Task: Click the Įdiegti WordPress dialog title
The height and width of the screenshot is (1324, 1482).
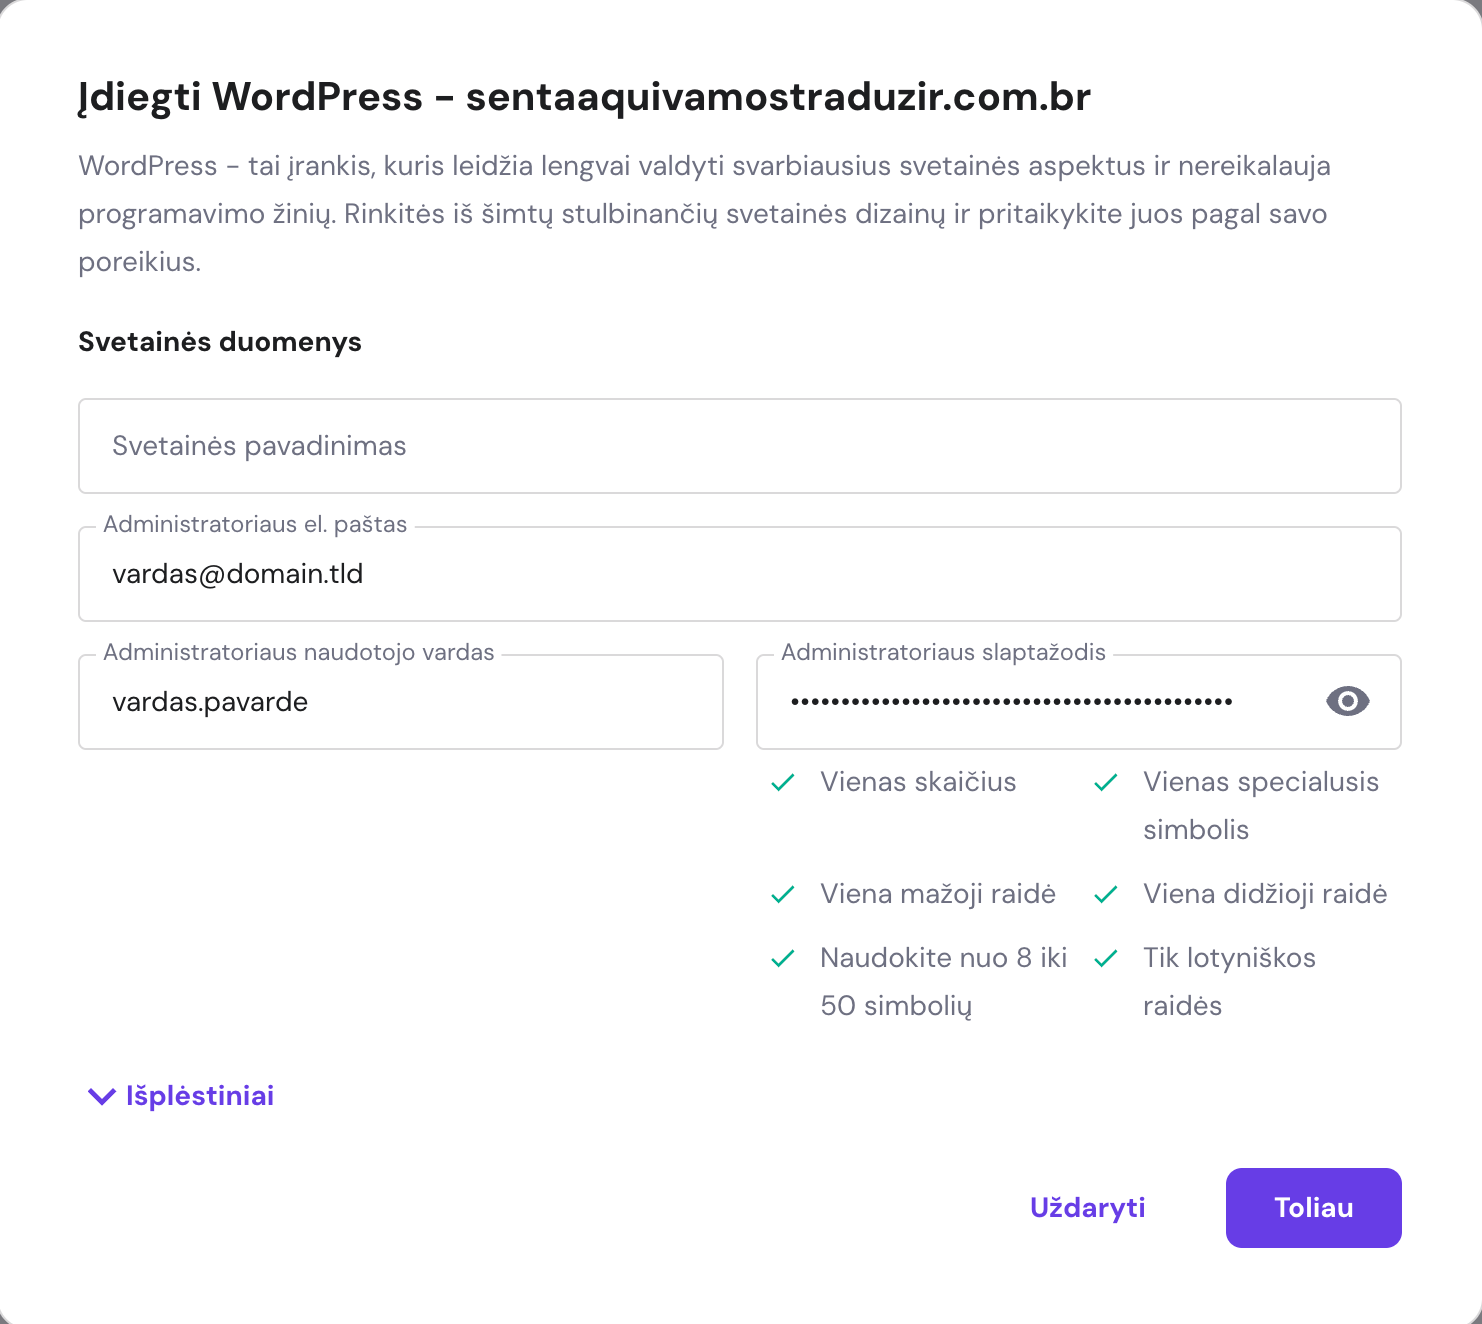Action: pos(584,97)
